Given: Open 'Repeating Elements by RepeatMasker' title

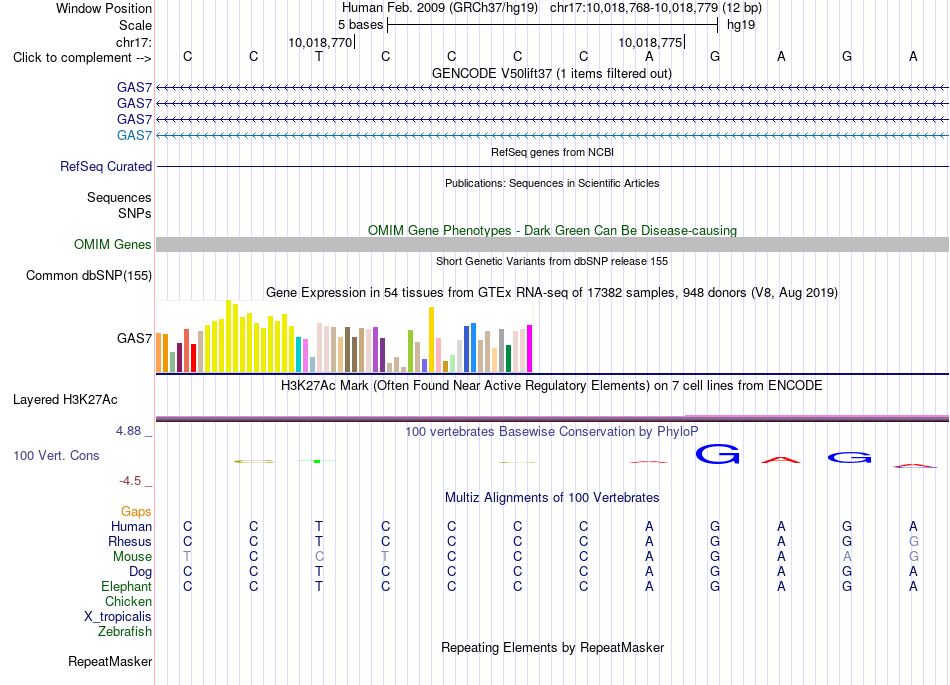Looking at the screenshot, I should (553, 647).
